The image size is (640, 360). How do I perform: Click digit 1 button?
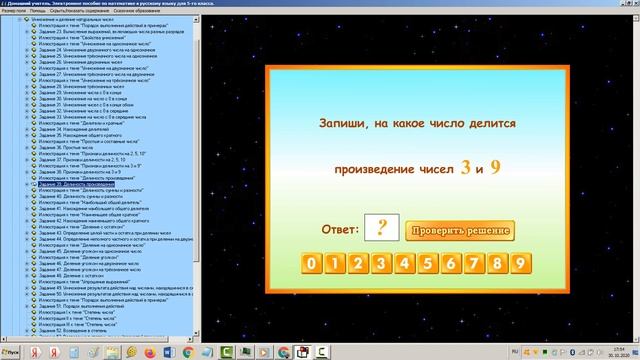coord(335,263)
